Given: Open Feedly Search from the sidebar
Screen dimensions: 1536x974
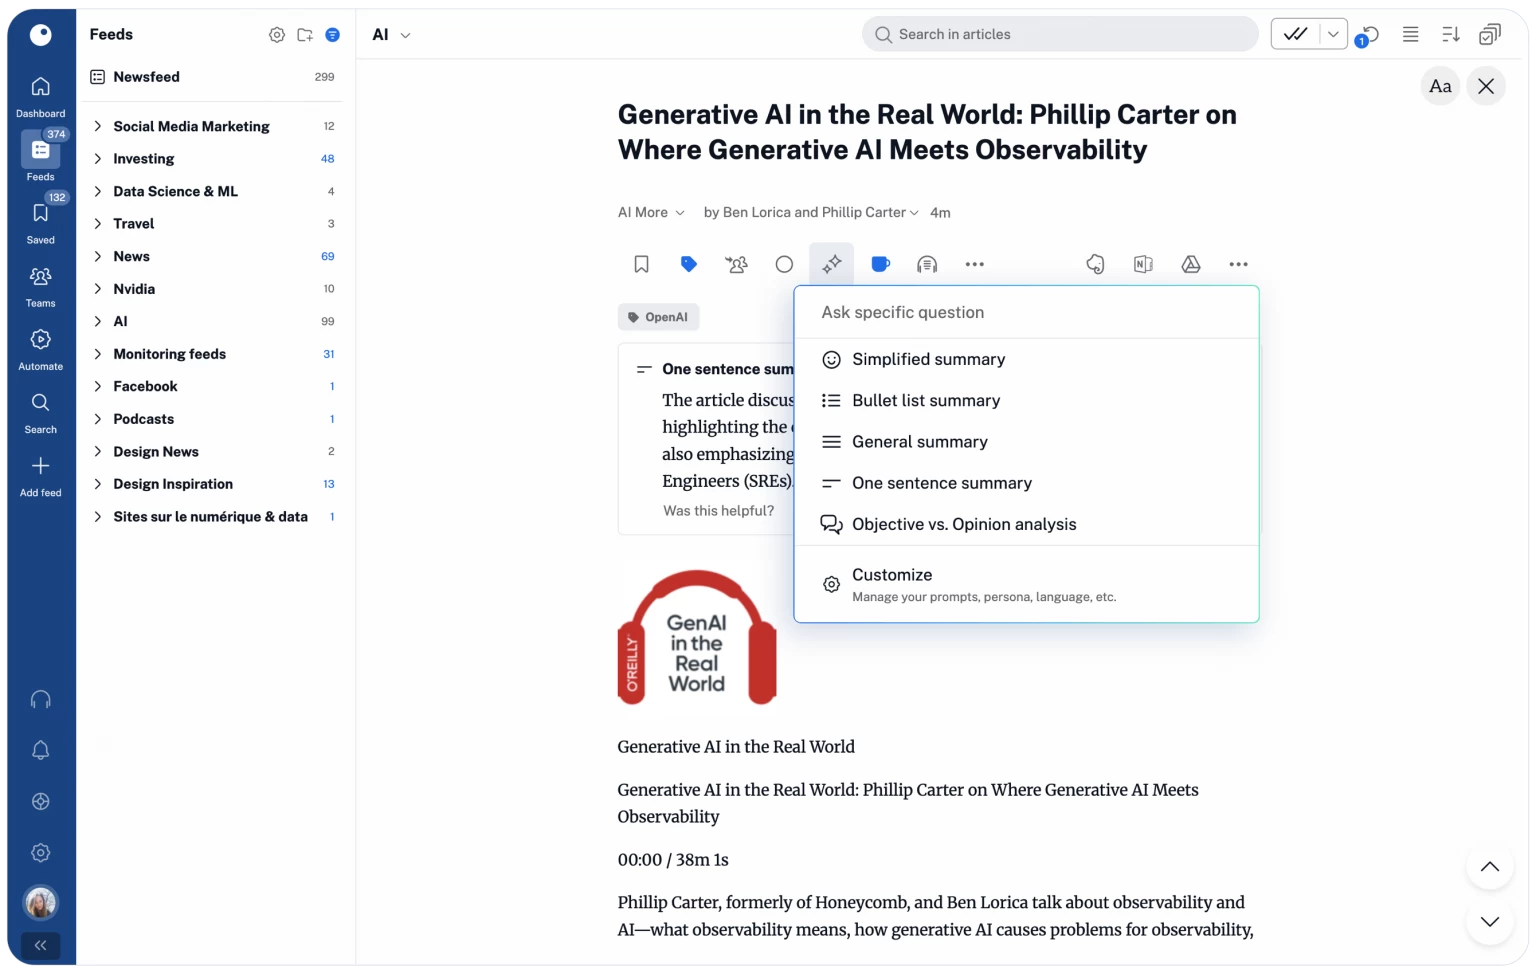Looking at the screenshot, I should pos(40,410).
